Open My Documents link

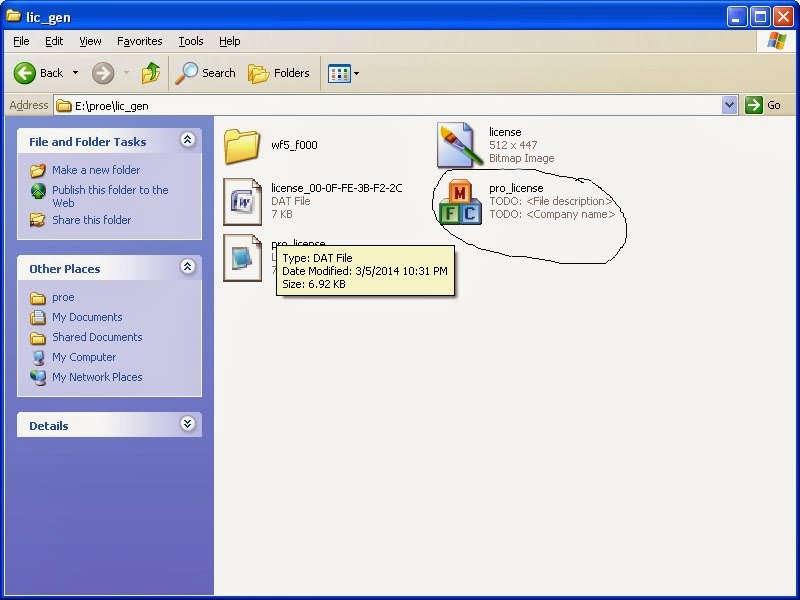coord(87,317)
